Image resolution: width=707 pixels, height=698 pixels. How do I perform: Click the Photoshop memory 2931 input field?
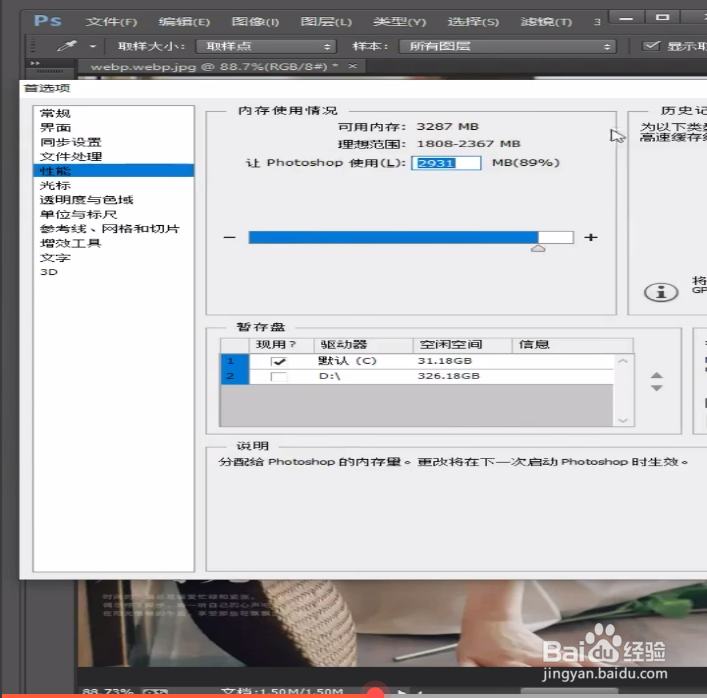pyautogui.click(x=446, y=163)
